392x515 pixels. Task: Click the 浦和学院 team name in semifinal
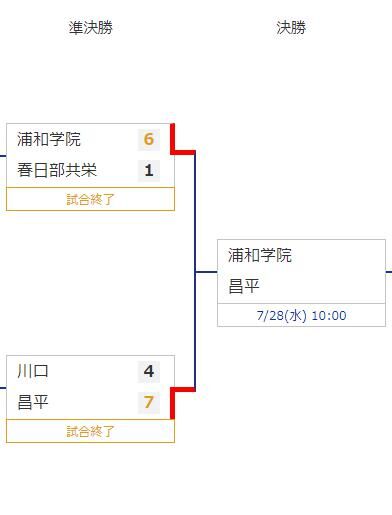49,139
